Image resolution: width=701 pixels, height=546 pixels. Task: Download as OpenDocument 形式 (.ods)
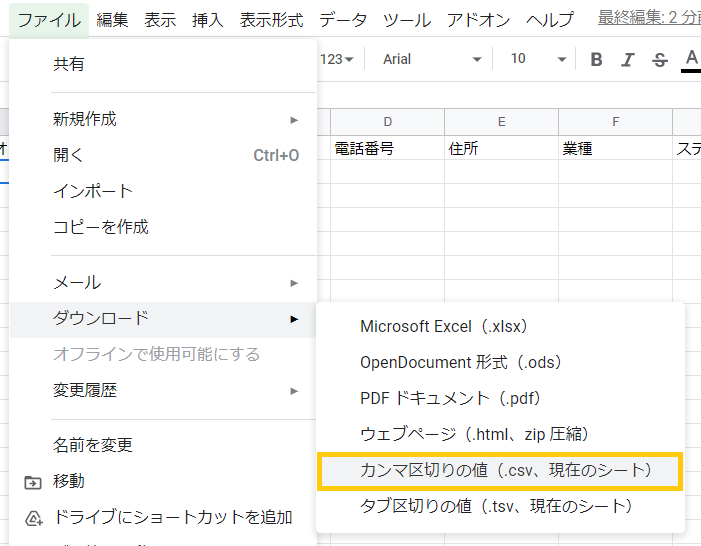[x=500, y=362]
